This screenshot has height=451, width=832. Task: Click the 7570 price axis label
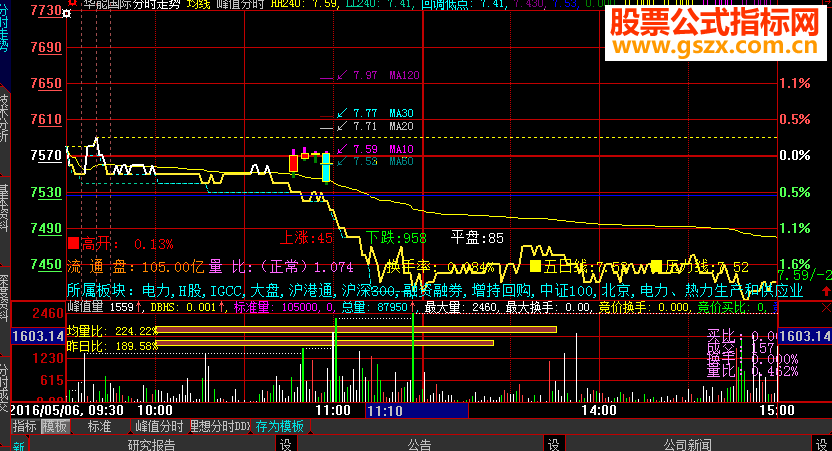[46, 155]
